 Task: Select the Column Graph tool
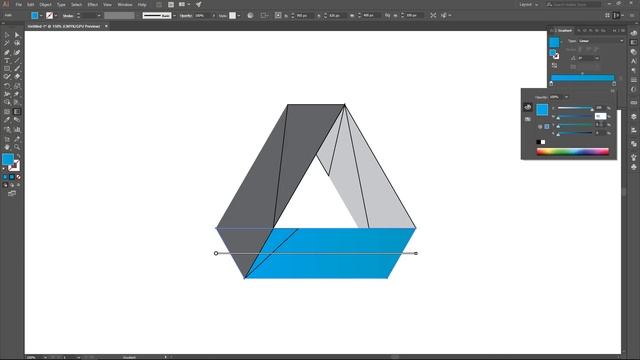click(17, 129)
